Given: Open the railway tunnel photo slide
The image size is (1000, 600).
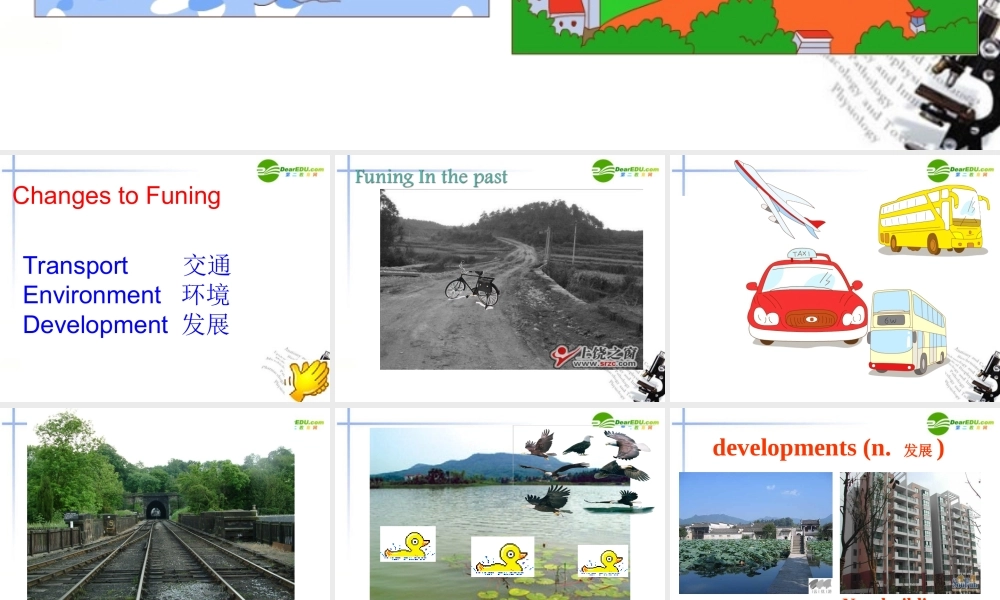Looking at the screenshot, I should (x=161, y=505).
